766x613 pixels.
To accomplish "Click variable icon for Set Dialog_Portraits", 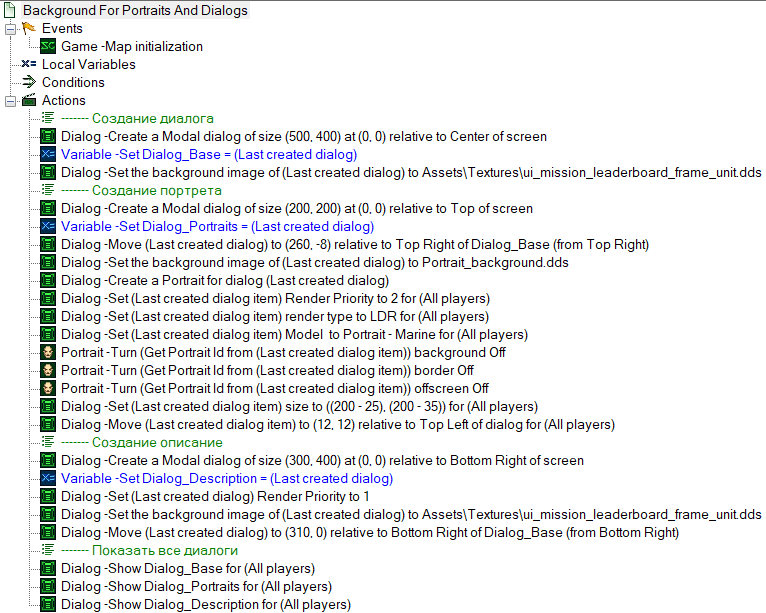I will (x=47, y=226).
